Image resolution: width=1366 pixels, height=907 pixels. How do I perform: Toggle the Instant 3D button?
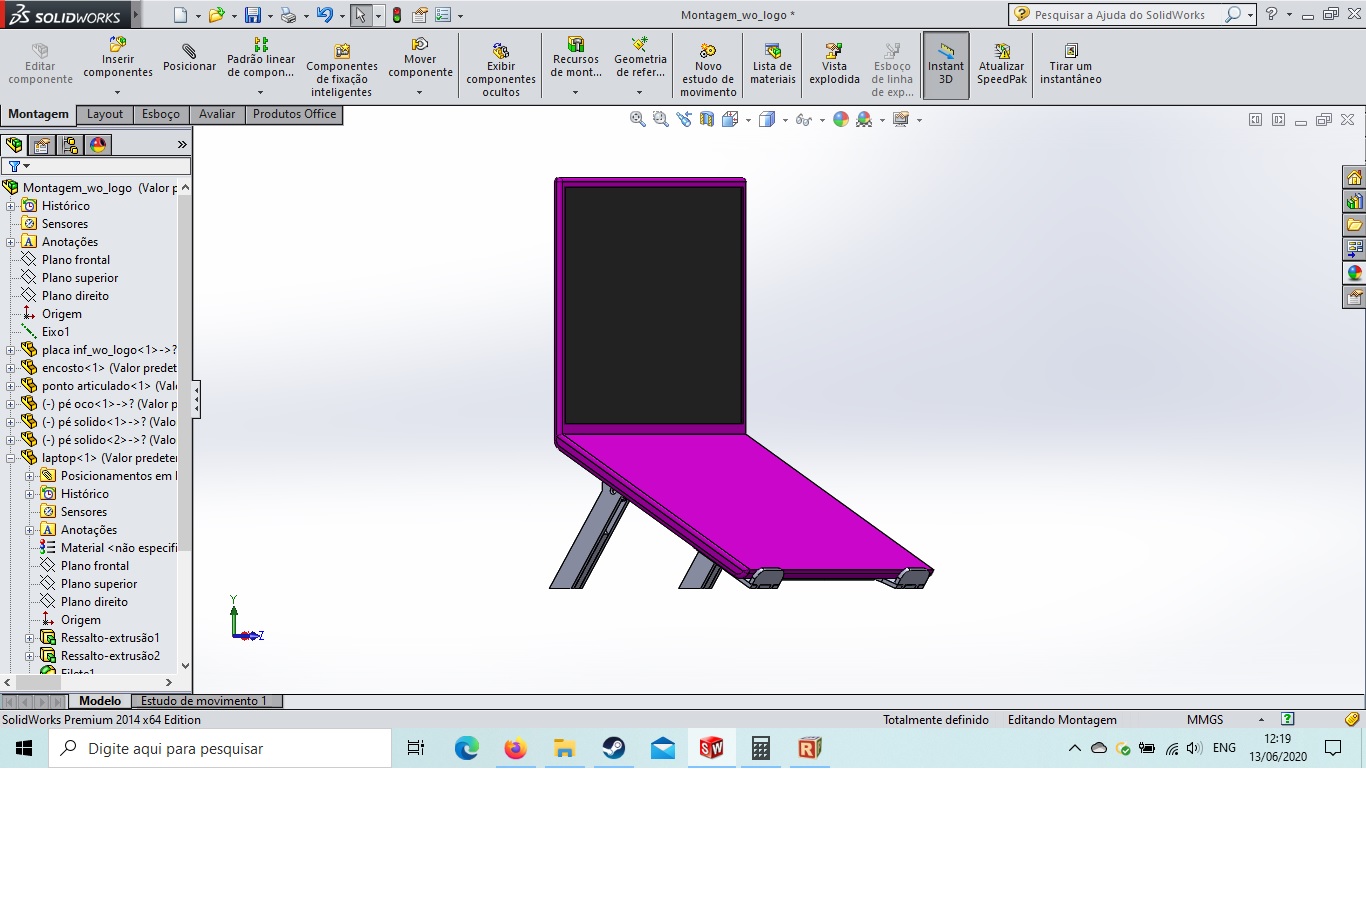tap(946, 66)
